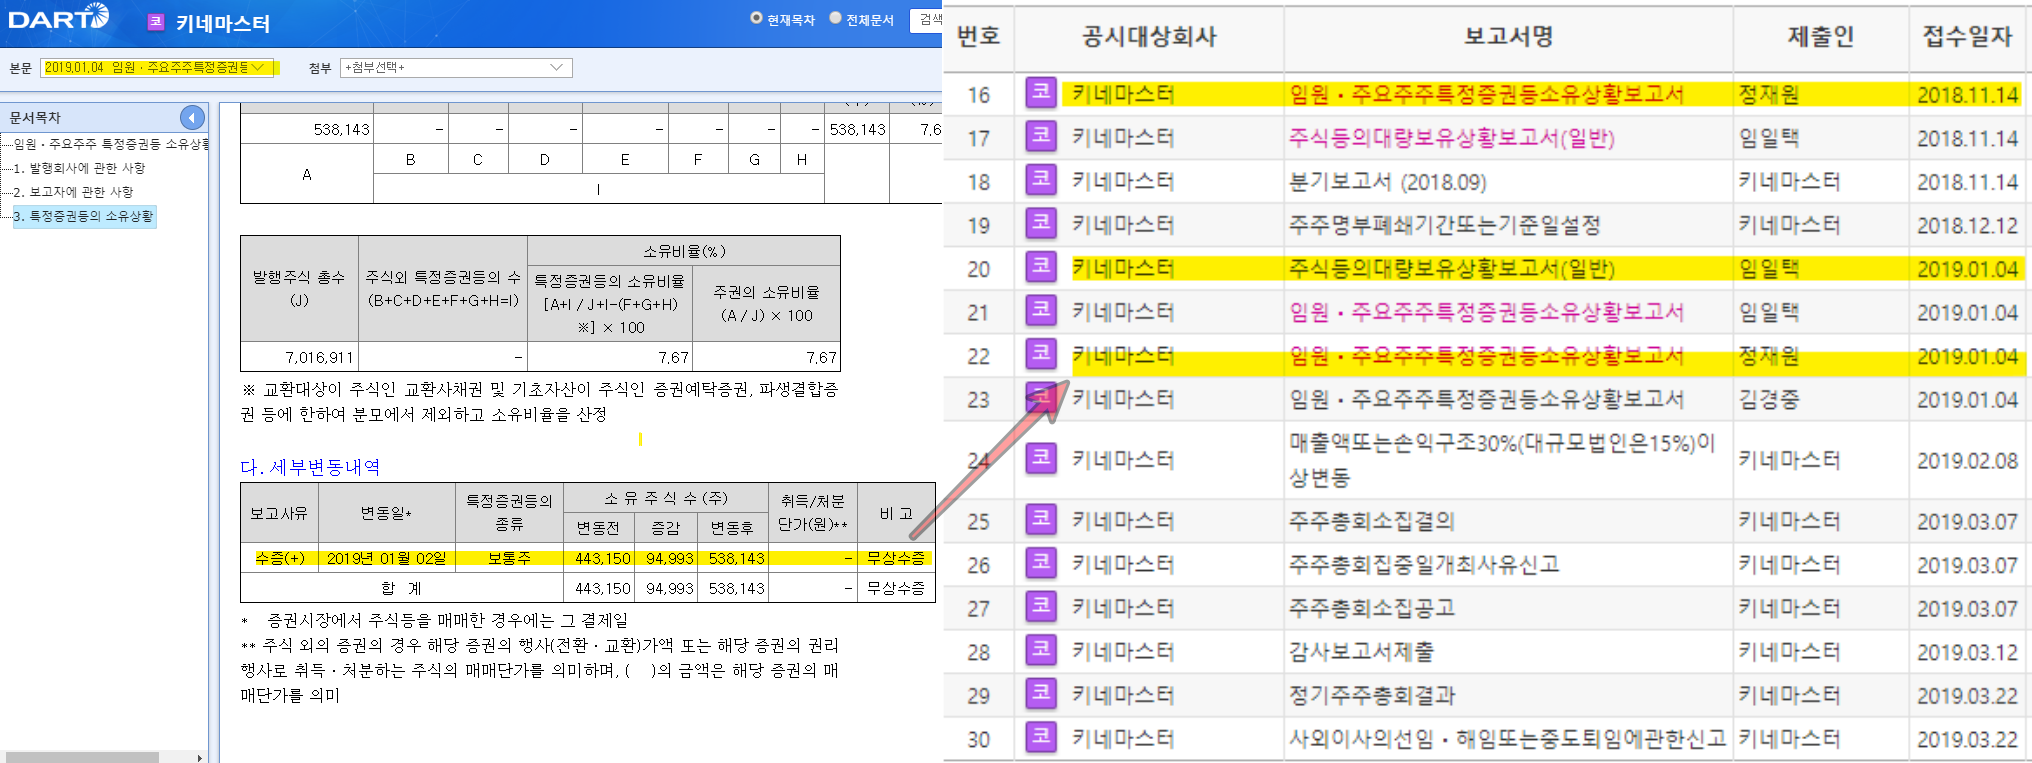This screenshot has width=2032, height=763.
Task: Open row 21 ownership report by 임일택
Action: [1486, 311]
